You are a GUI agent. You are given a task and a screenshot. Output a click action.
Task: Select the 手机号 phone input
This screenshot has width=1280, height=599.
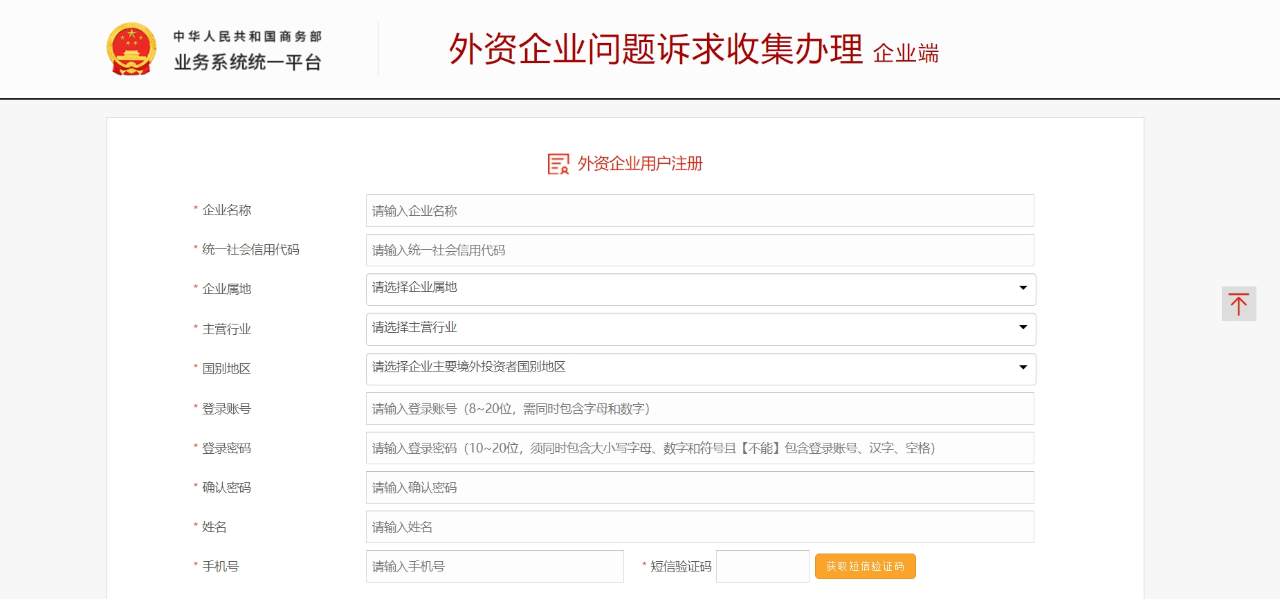pos(495,566)
